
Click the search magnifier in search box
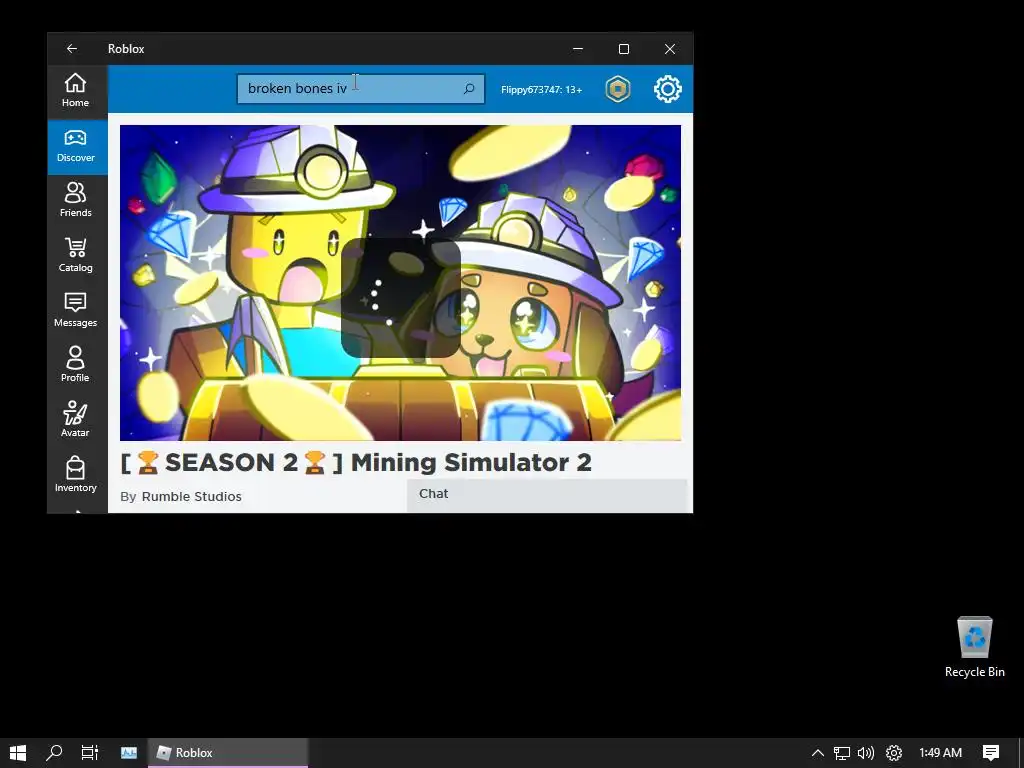[469, 89]
